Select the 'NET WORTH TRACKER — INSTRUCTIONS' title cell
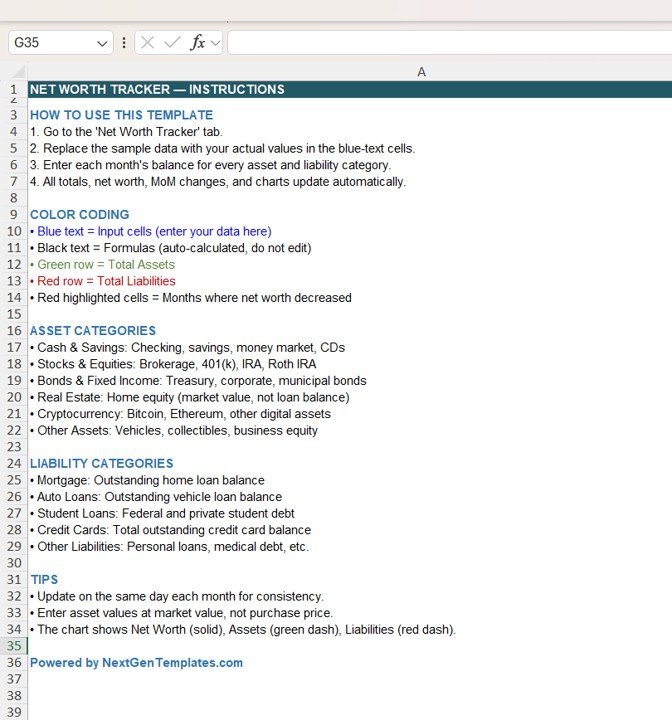Viewport: 672px width, 720px height. click(157, 89)
